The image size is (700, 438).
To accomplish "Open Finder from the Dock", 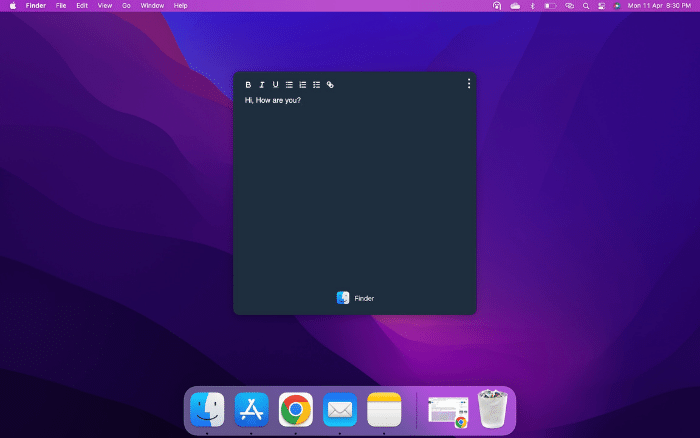I will click(207, 410).
